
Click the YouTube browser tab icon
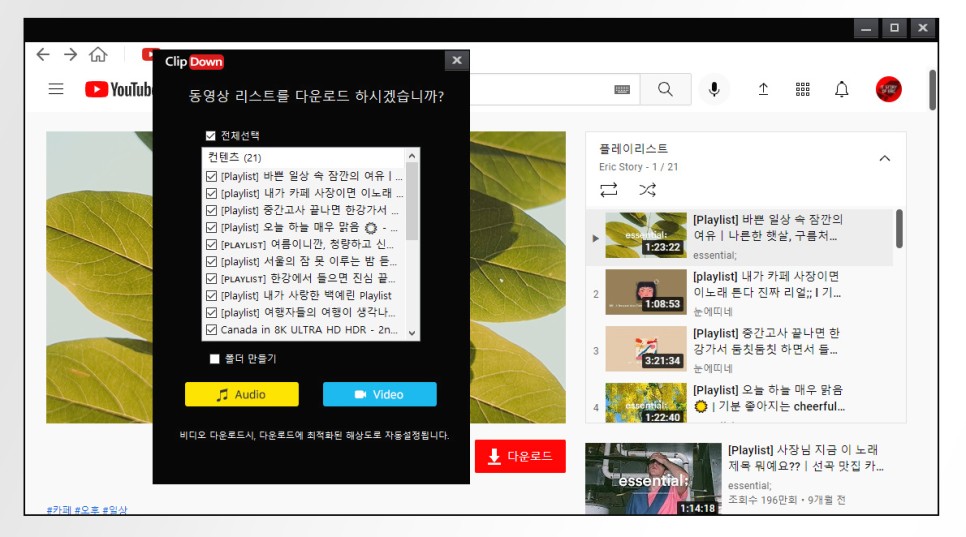148,54
